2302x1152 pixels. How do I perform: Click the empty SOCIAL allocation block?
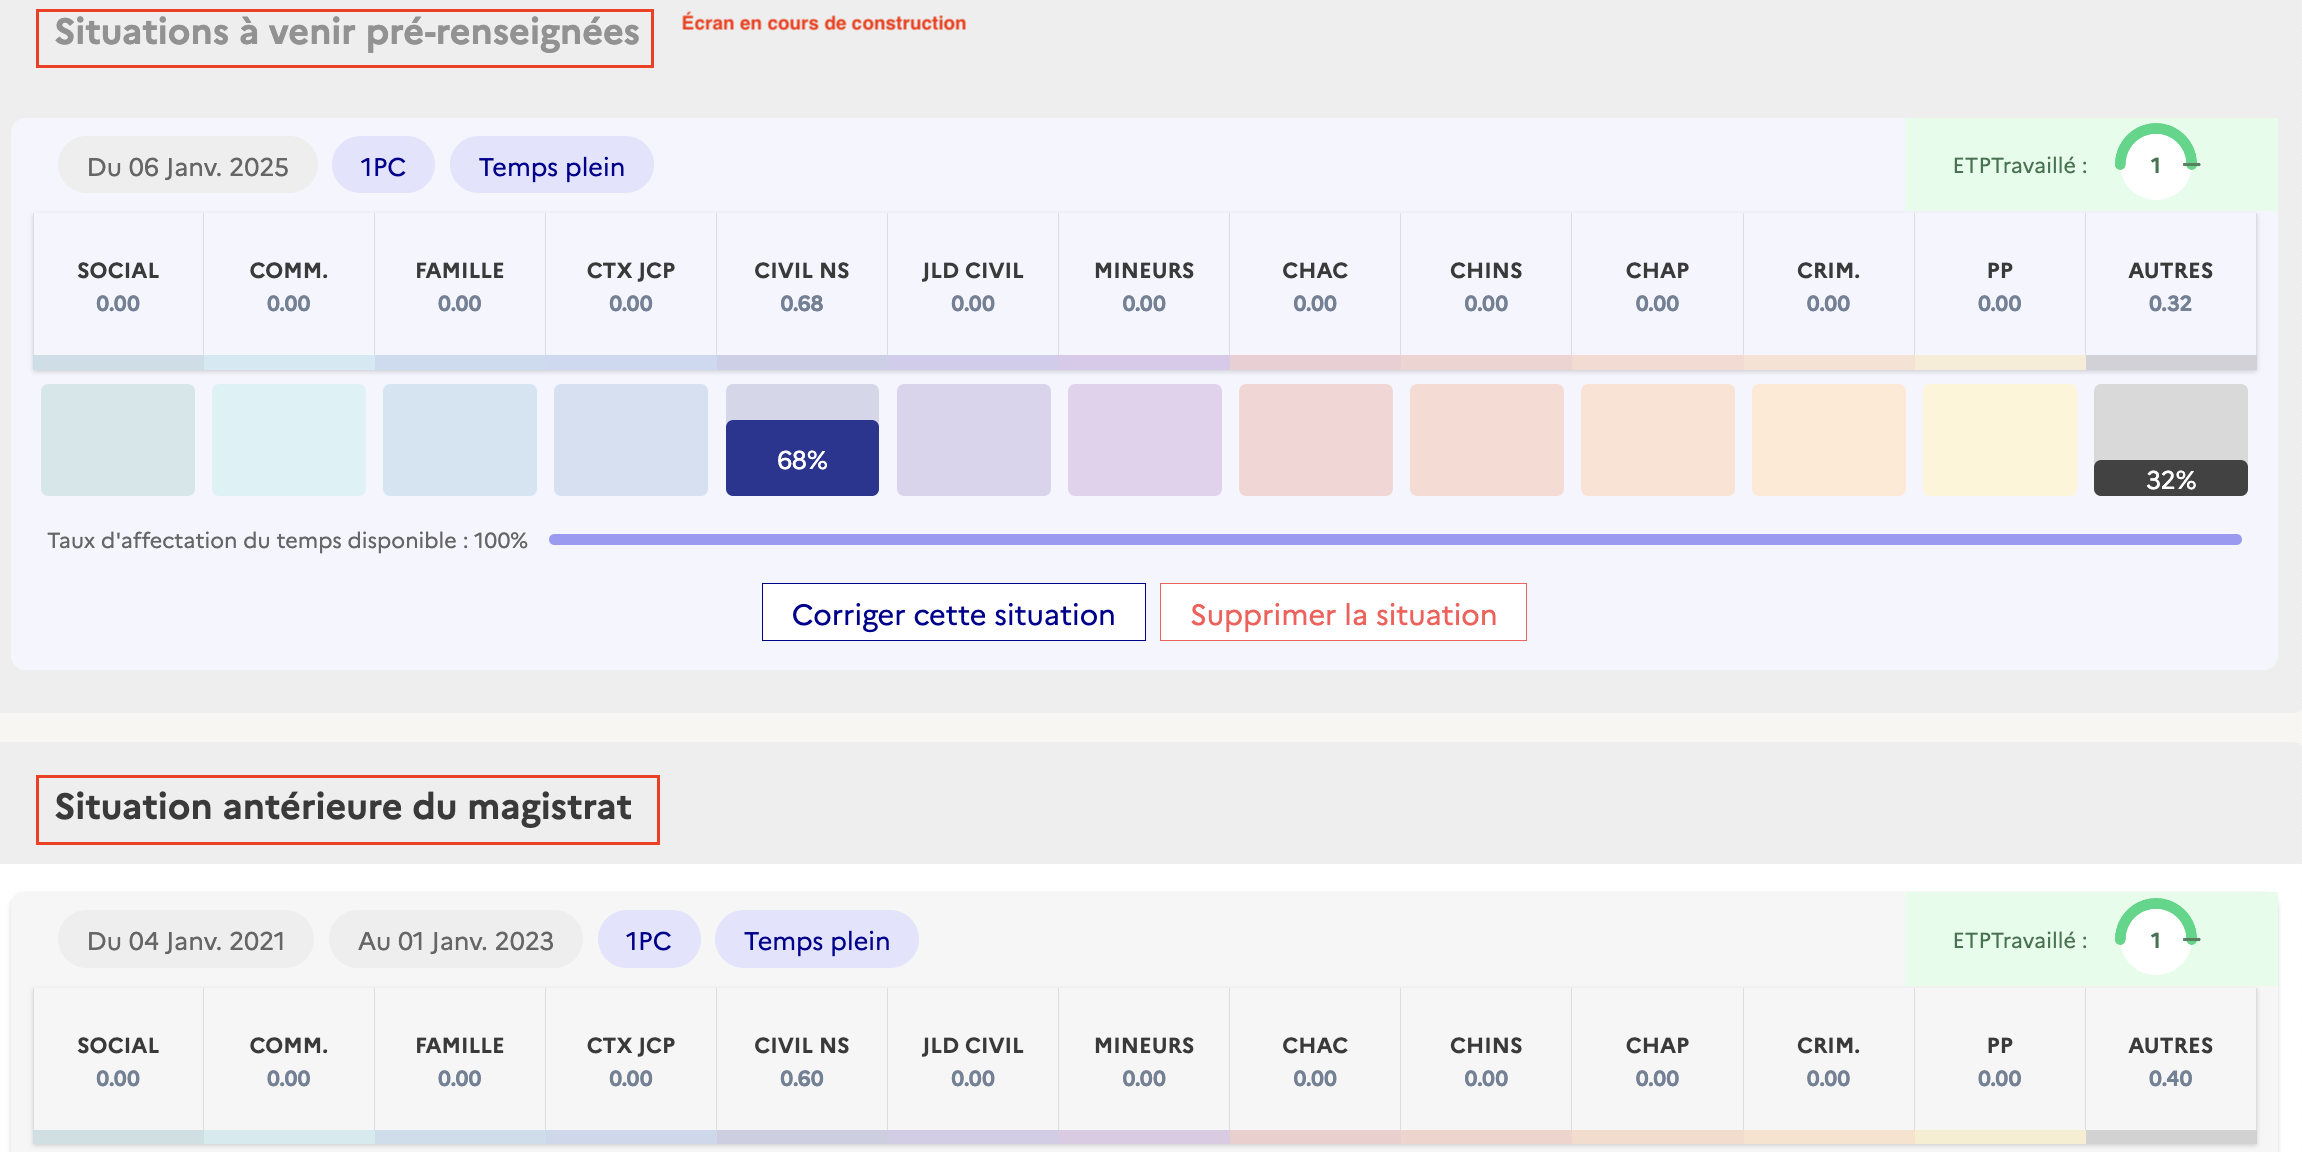tap(118, 440)
